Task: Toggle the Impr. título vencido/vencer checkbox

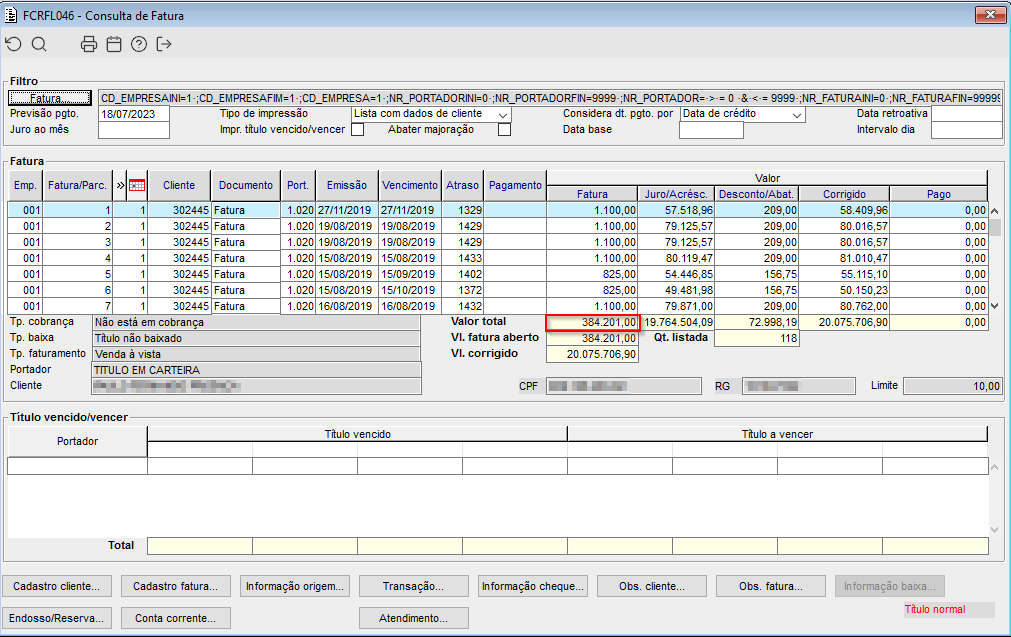Action: pos(358,129)
